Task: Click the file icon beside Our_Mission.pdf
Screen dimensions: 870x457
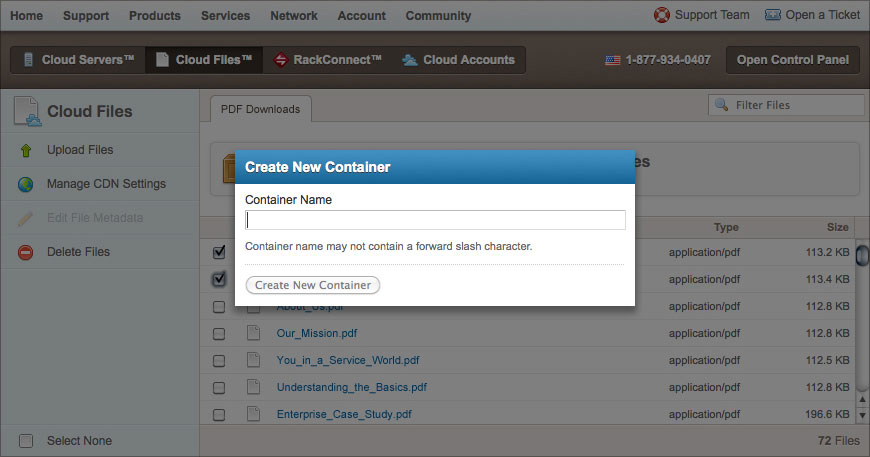Action: [x=254, y=333]
